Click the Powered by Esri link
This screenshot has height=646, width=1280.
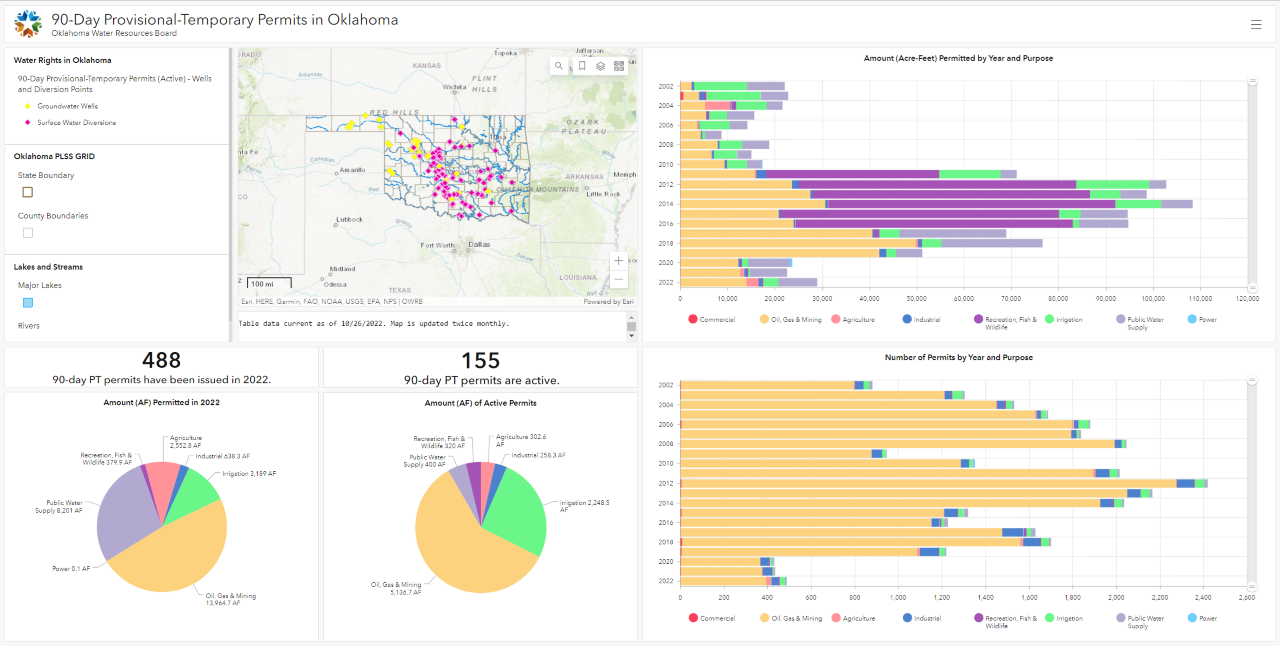(x=608, y=301)
